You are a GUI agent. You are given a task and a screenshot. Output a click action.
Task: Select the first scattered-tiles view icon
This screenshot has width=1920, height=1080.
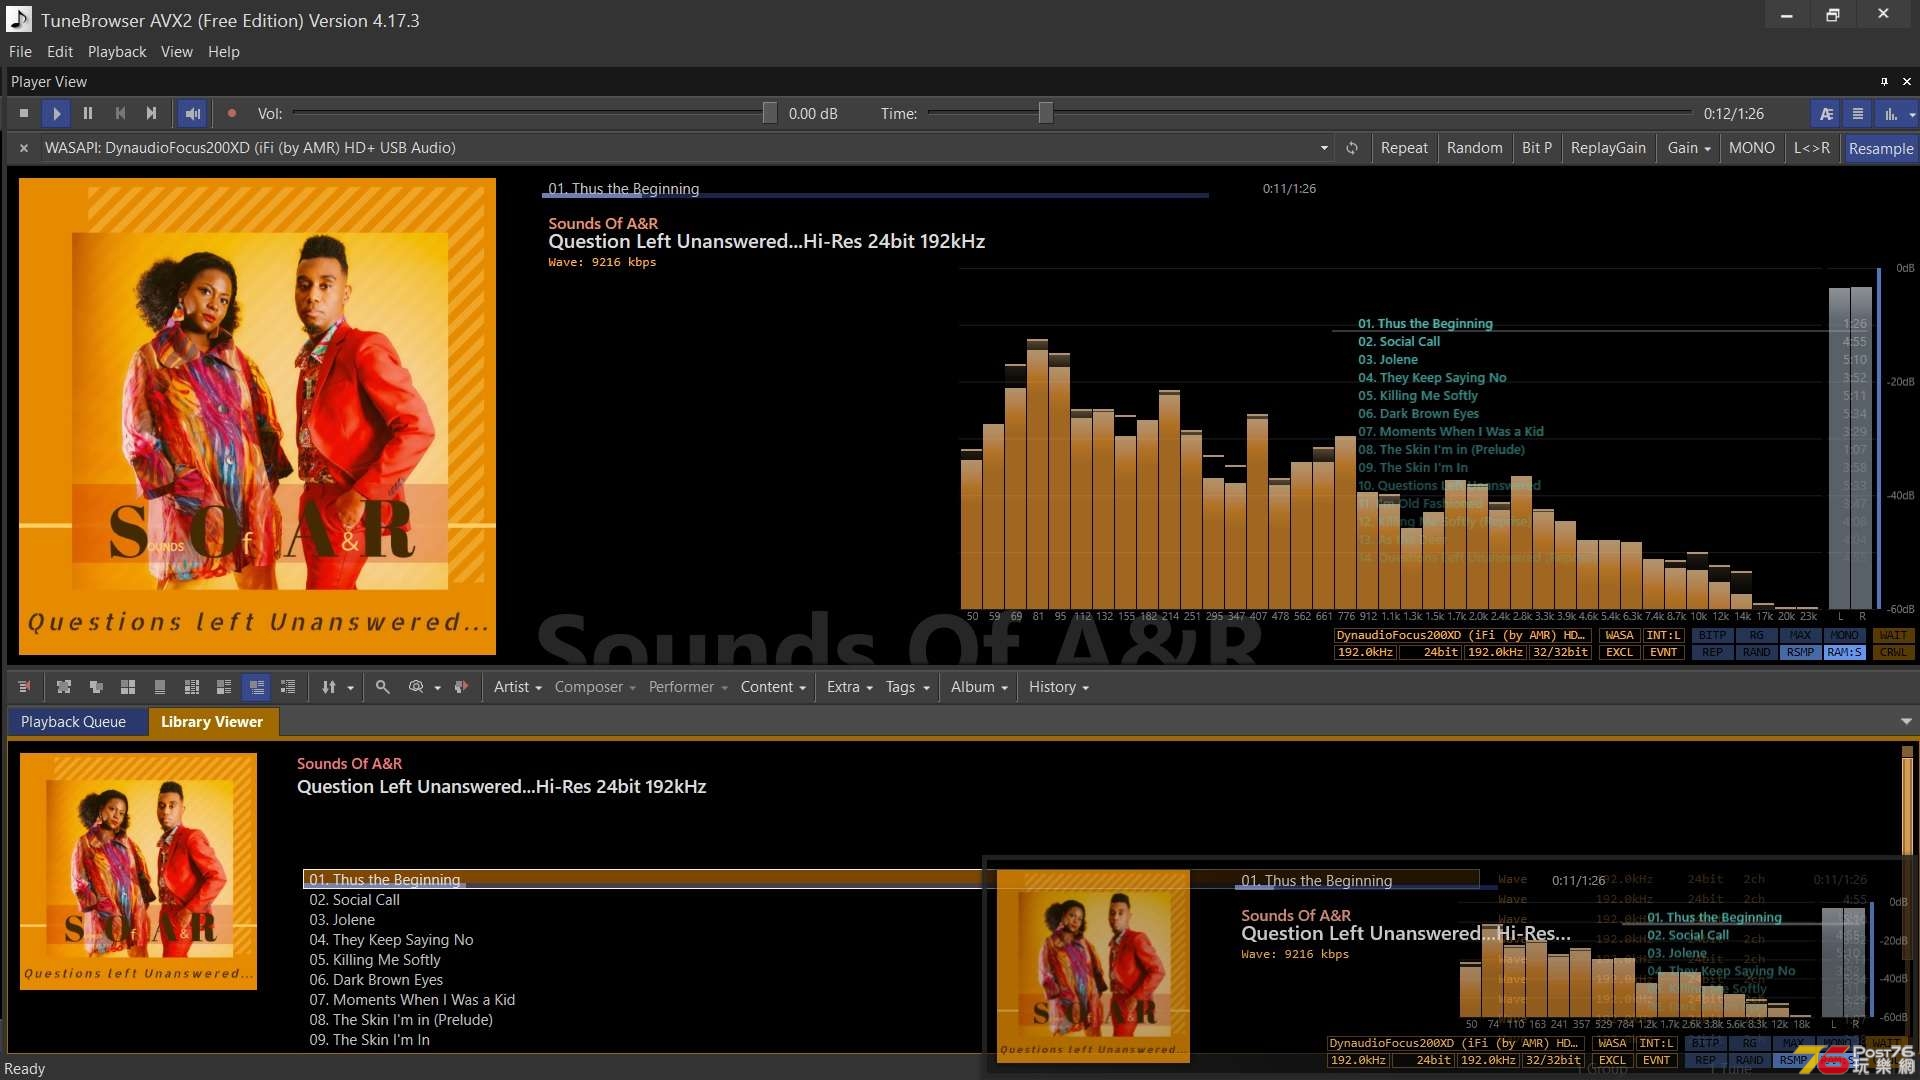[x=64, y=687]
